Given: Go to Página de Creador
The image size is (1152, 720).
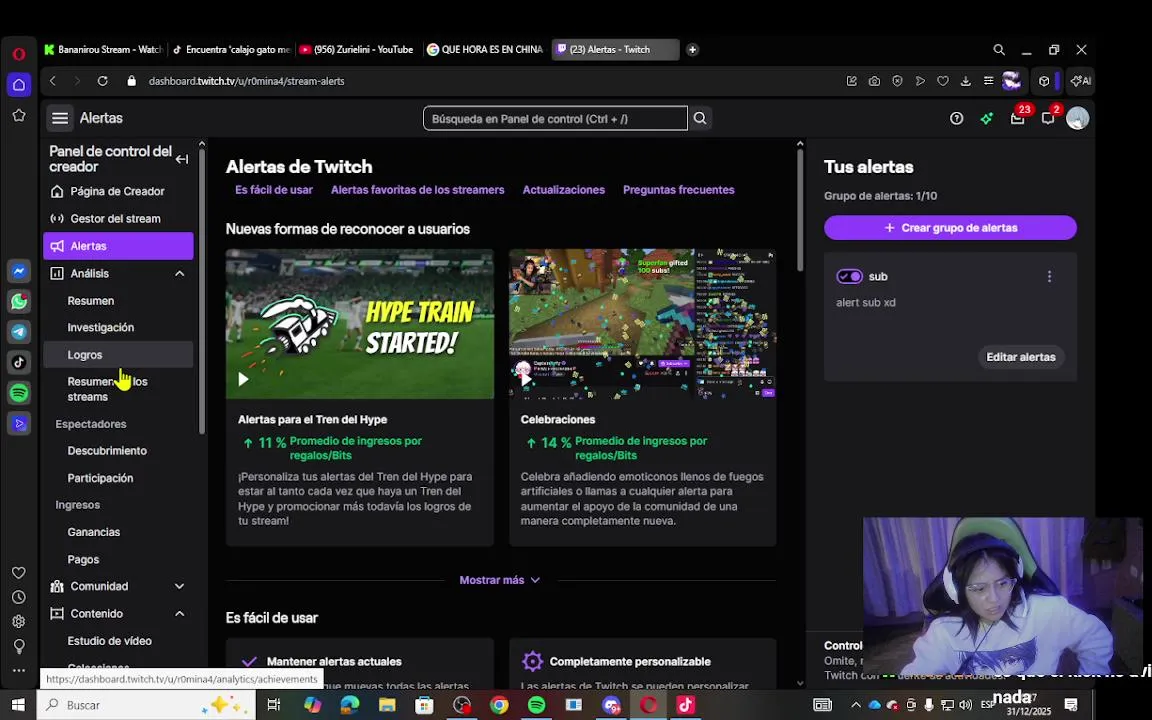Looking at the screenshot, I should pos(118,191).
